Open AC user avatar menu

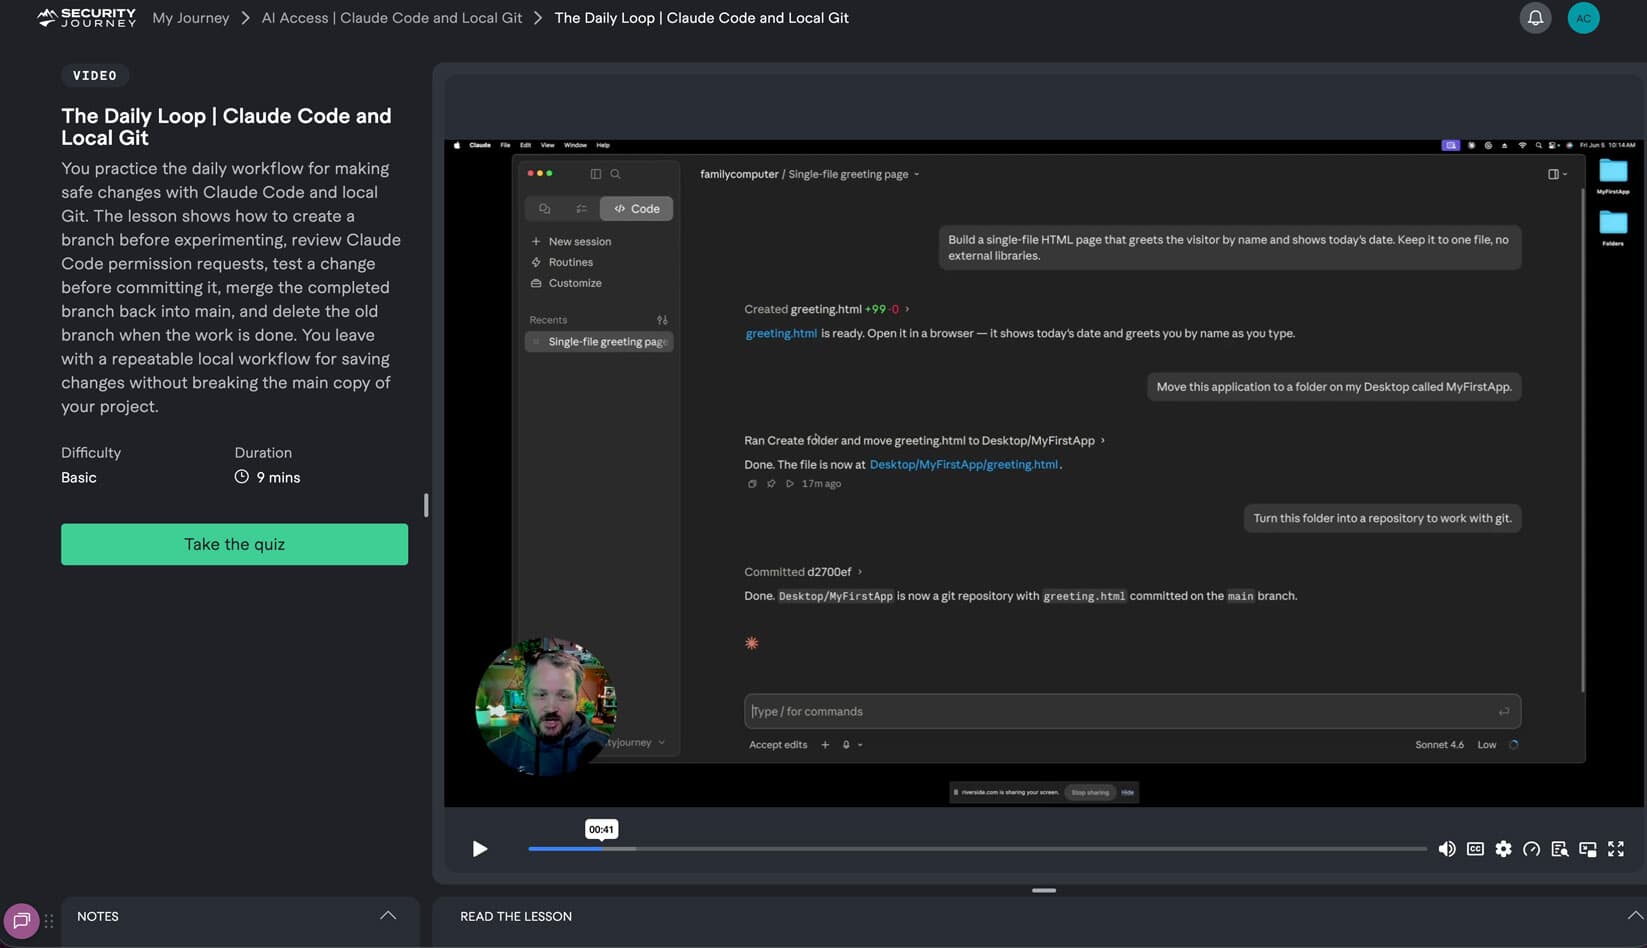pyautogui.click(x=1583, y=18)
